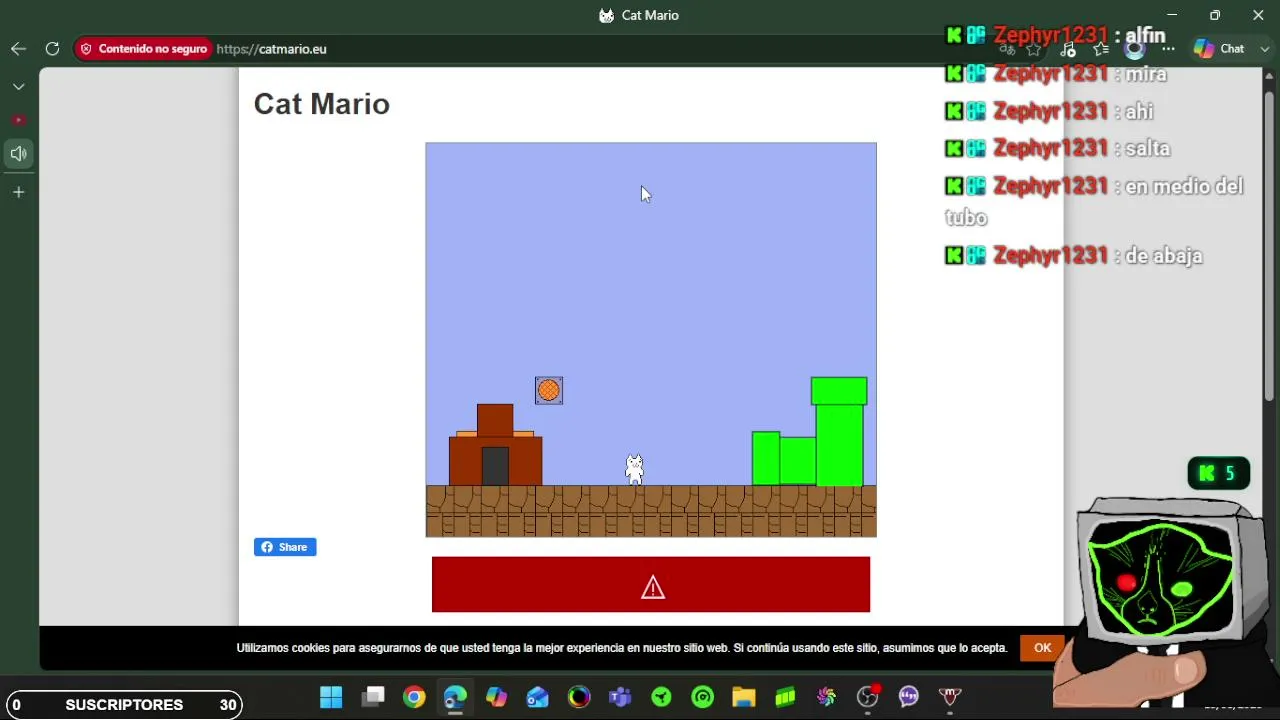Open the media controls music icon
The image size is (1280, 720).
[x=1068, y=48]
